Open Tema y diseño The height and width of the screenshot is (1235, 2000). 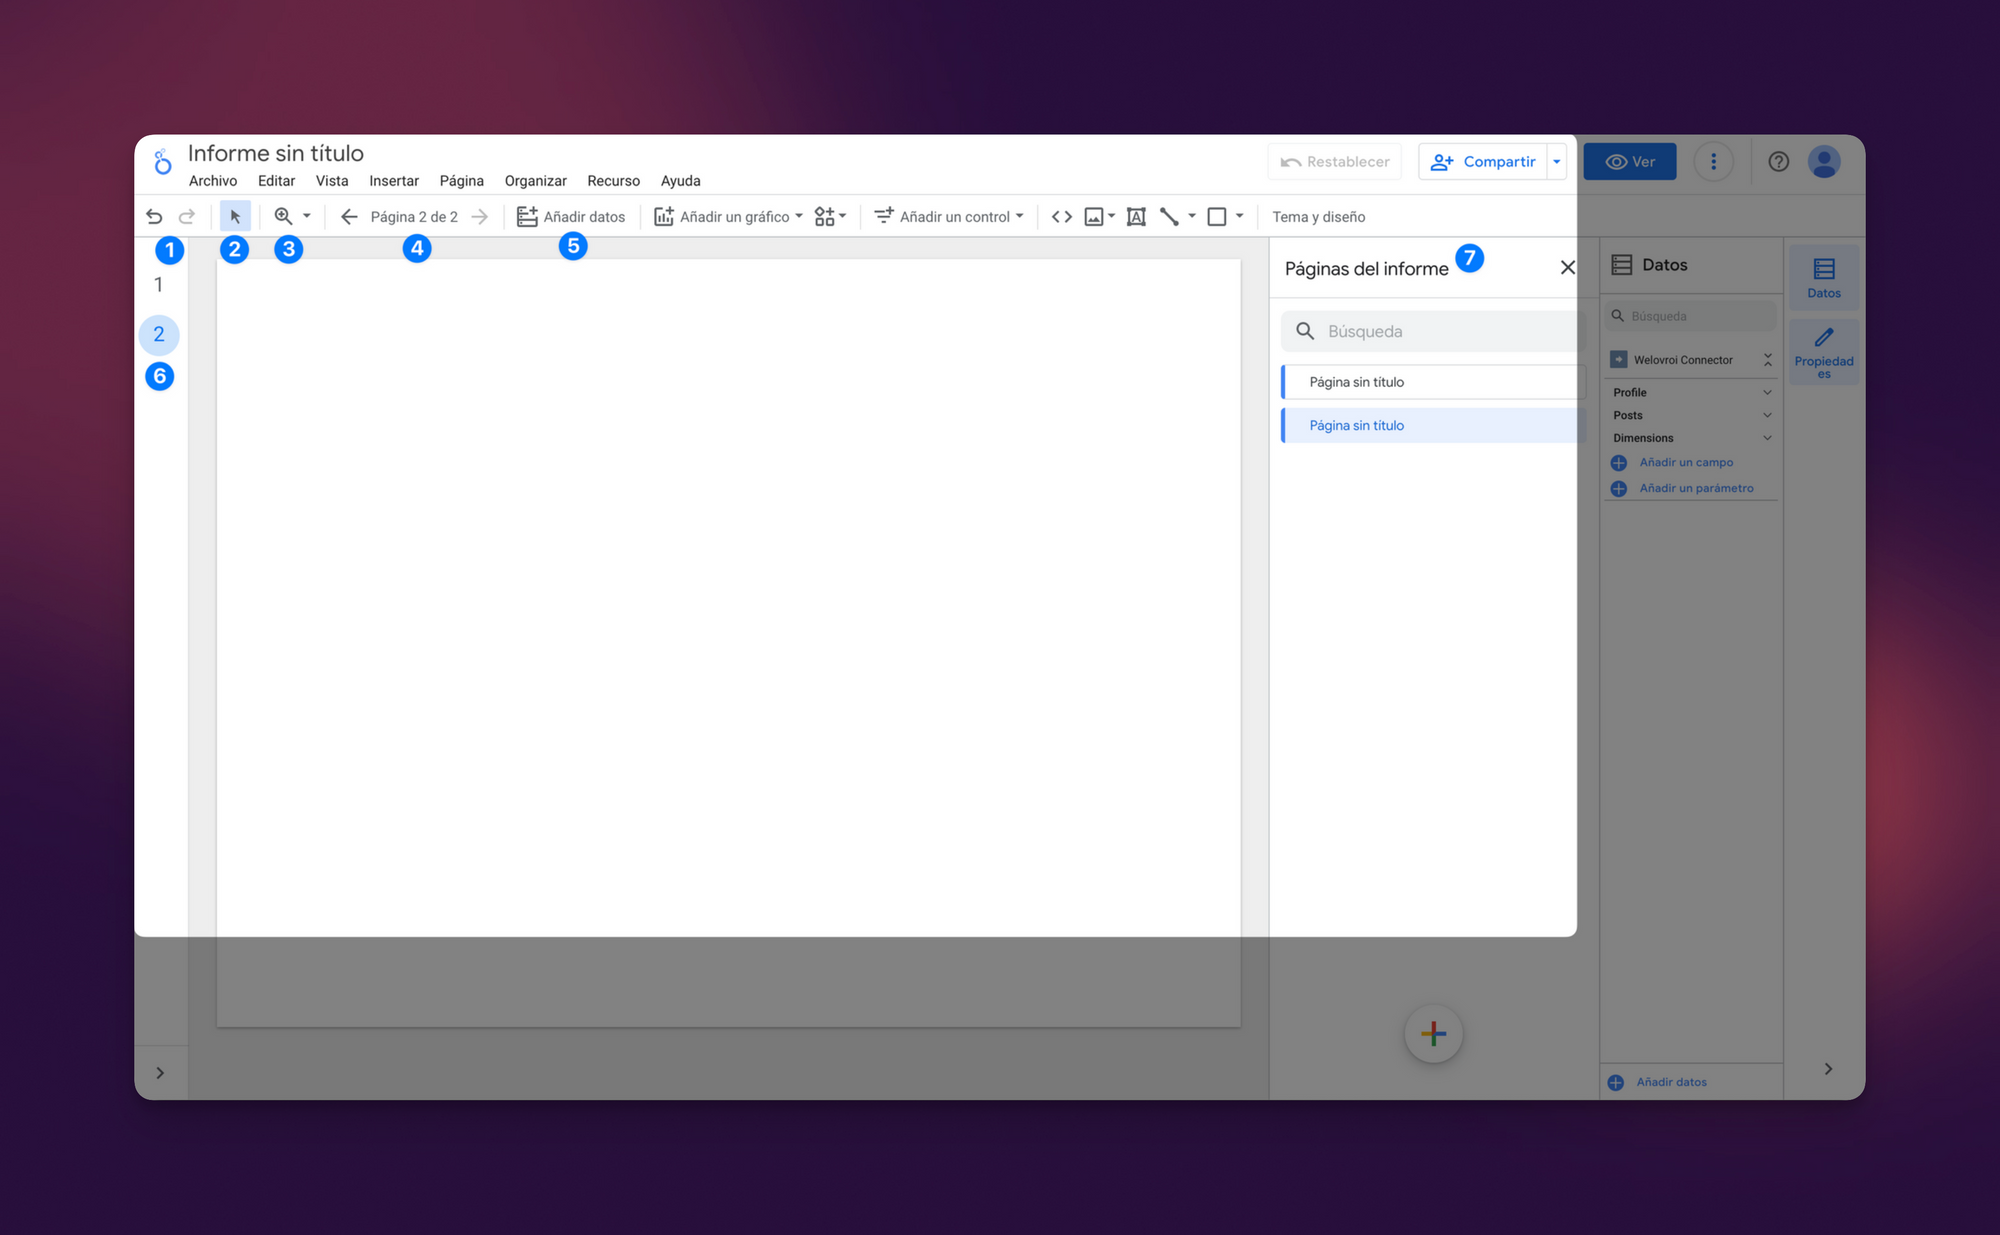[1318, 217]
